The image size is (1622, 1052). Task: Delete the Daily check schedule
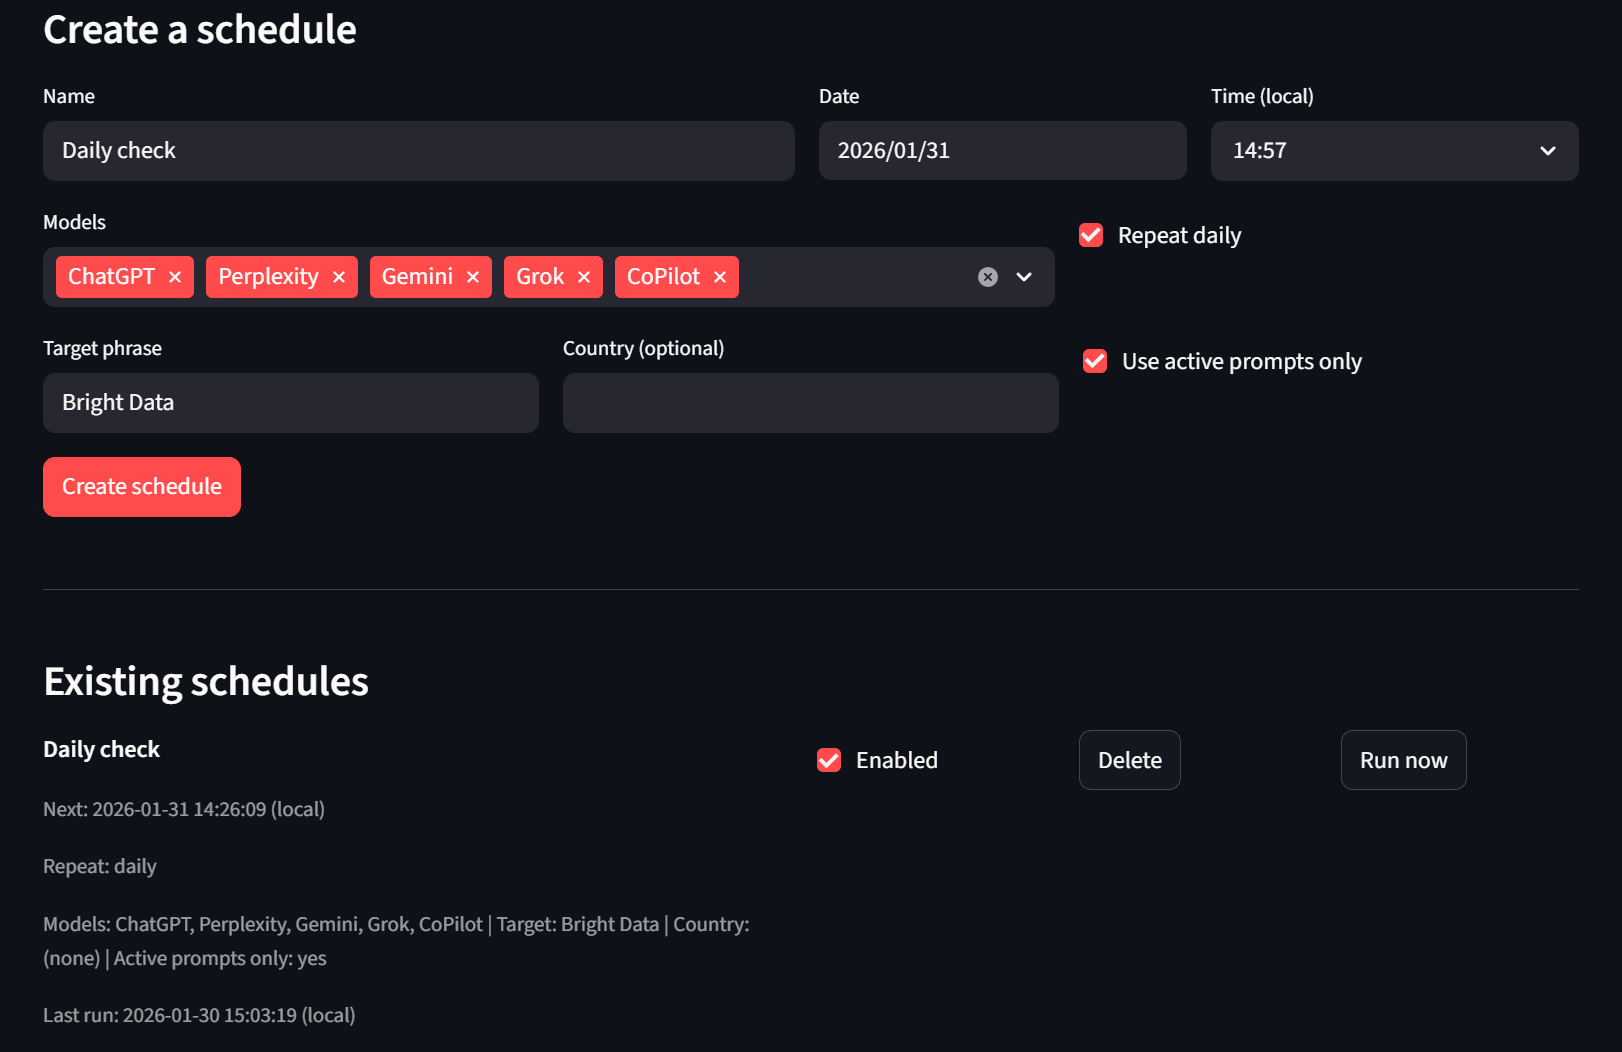click(1129, 760)
